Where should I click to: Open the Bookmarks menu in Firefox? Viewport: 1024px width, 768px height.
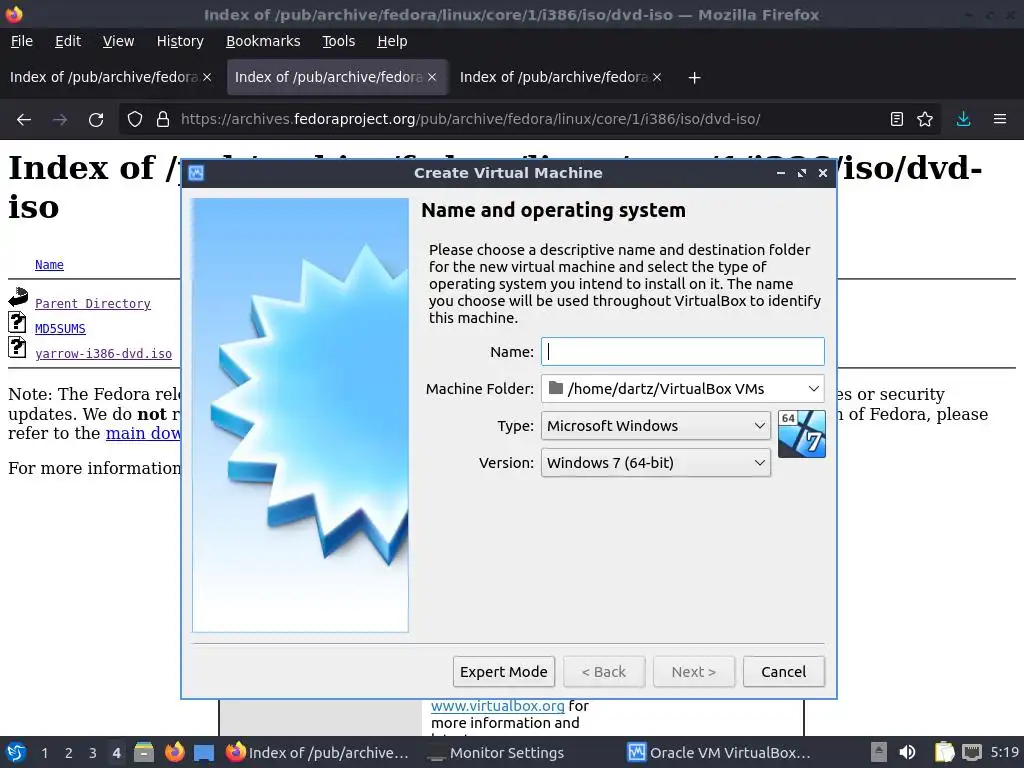click(x=263, y=41)
